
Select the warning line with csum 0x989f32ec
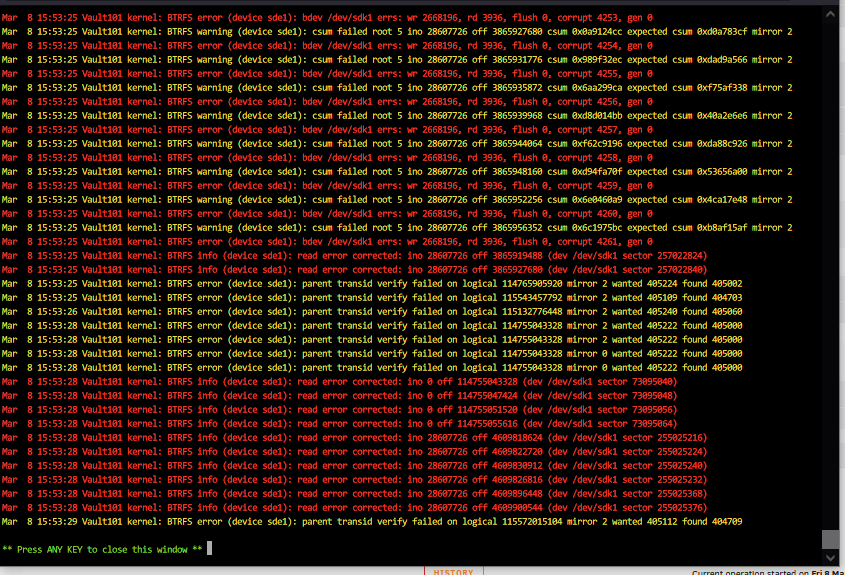tap(397, 60)
